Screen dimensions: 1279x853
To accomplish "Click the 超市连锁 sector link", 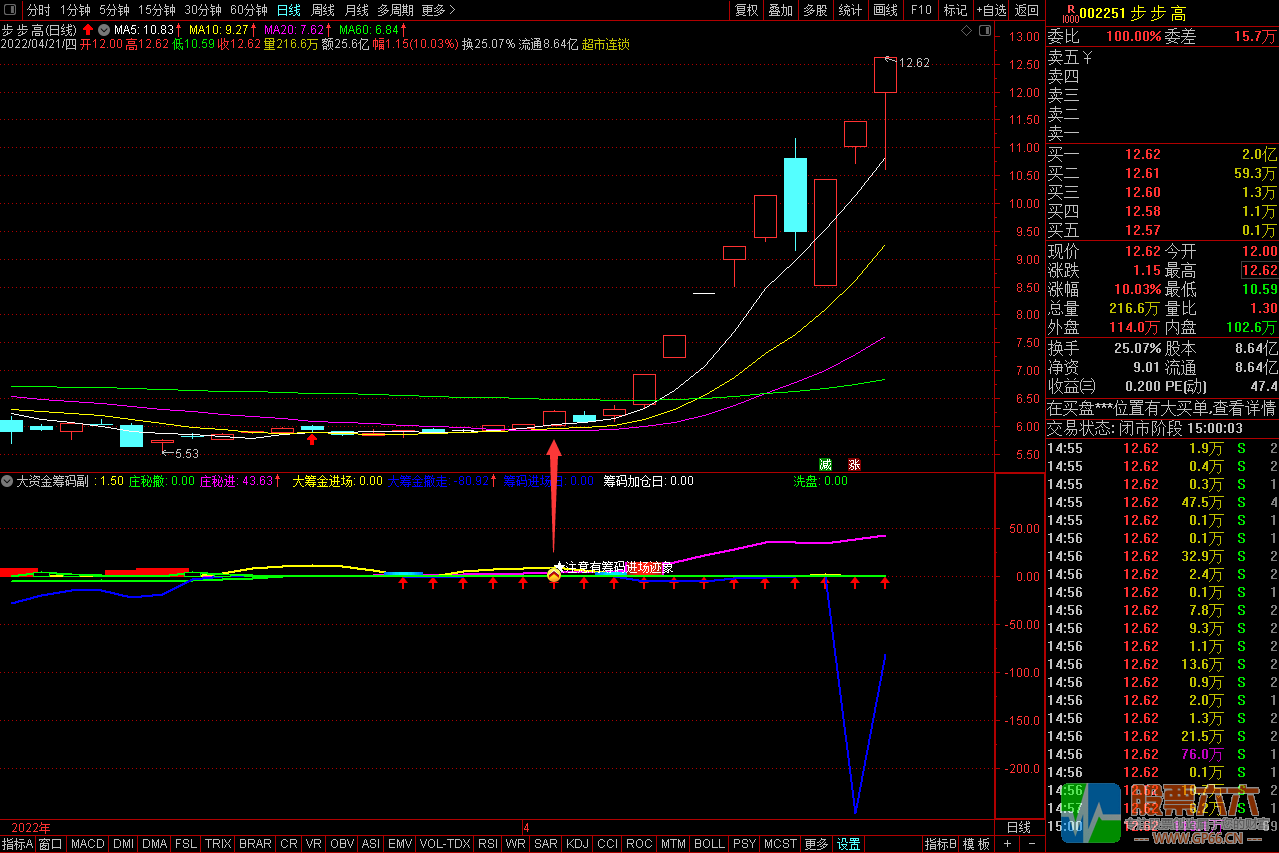I will coord(605,44).
